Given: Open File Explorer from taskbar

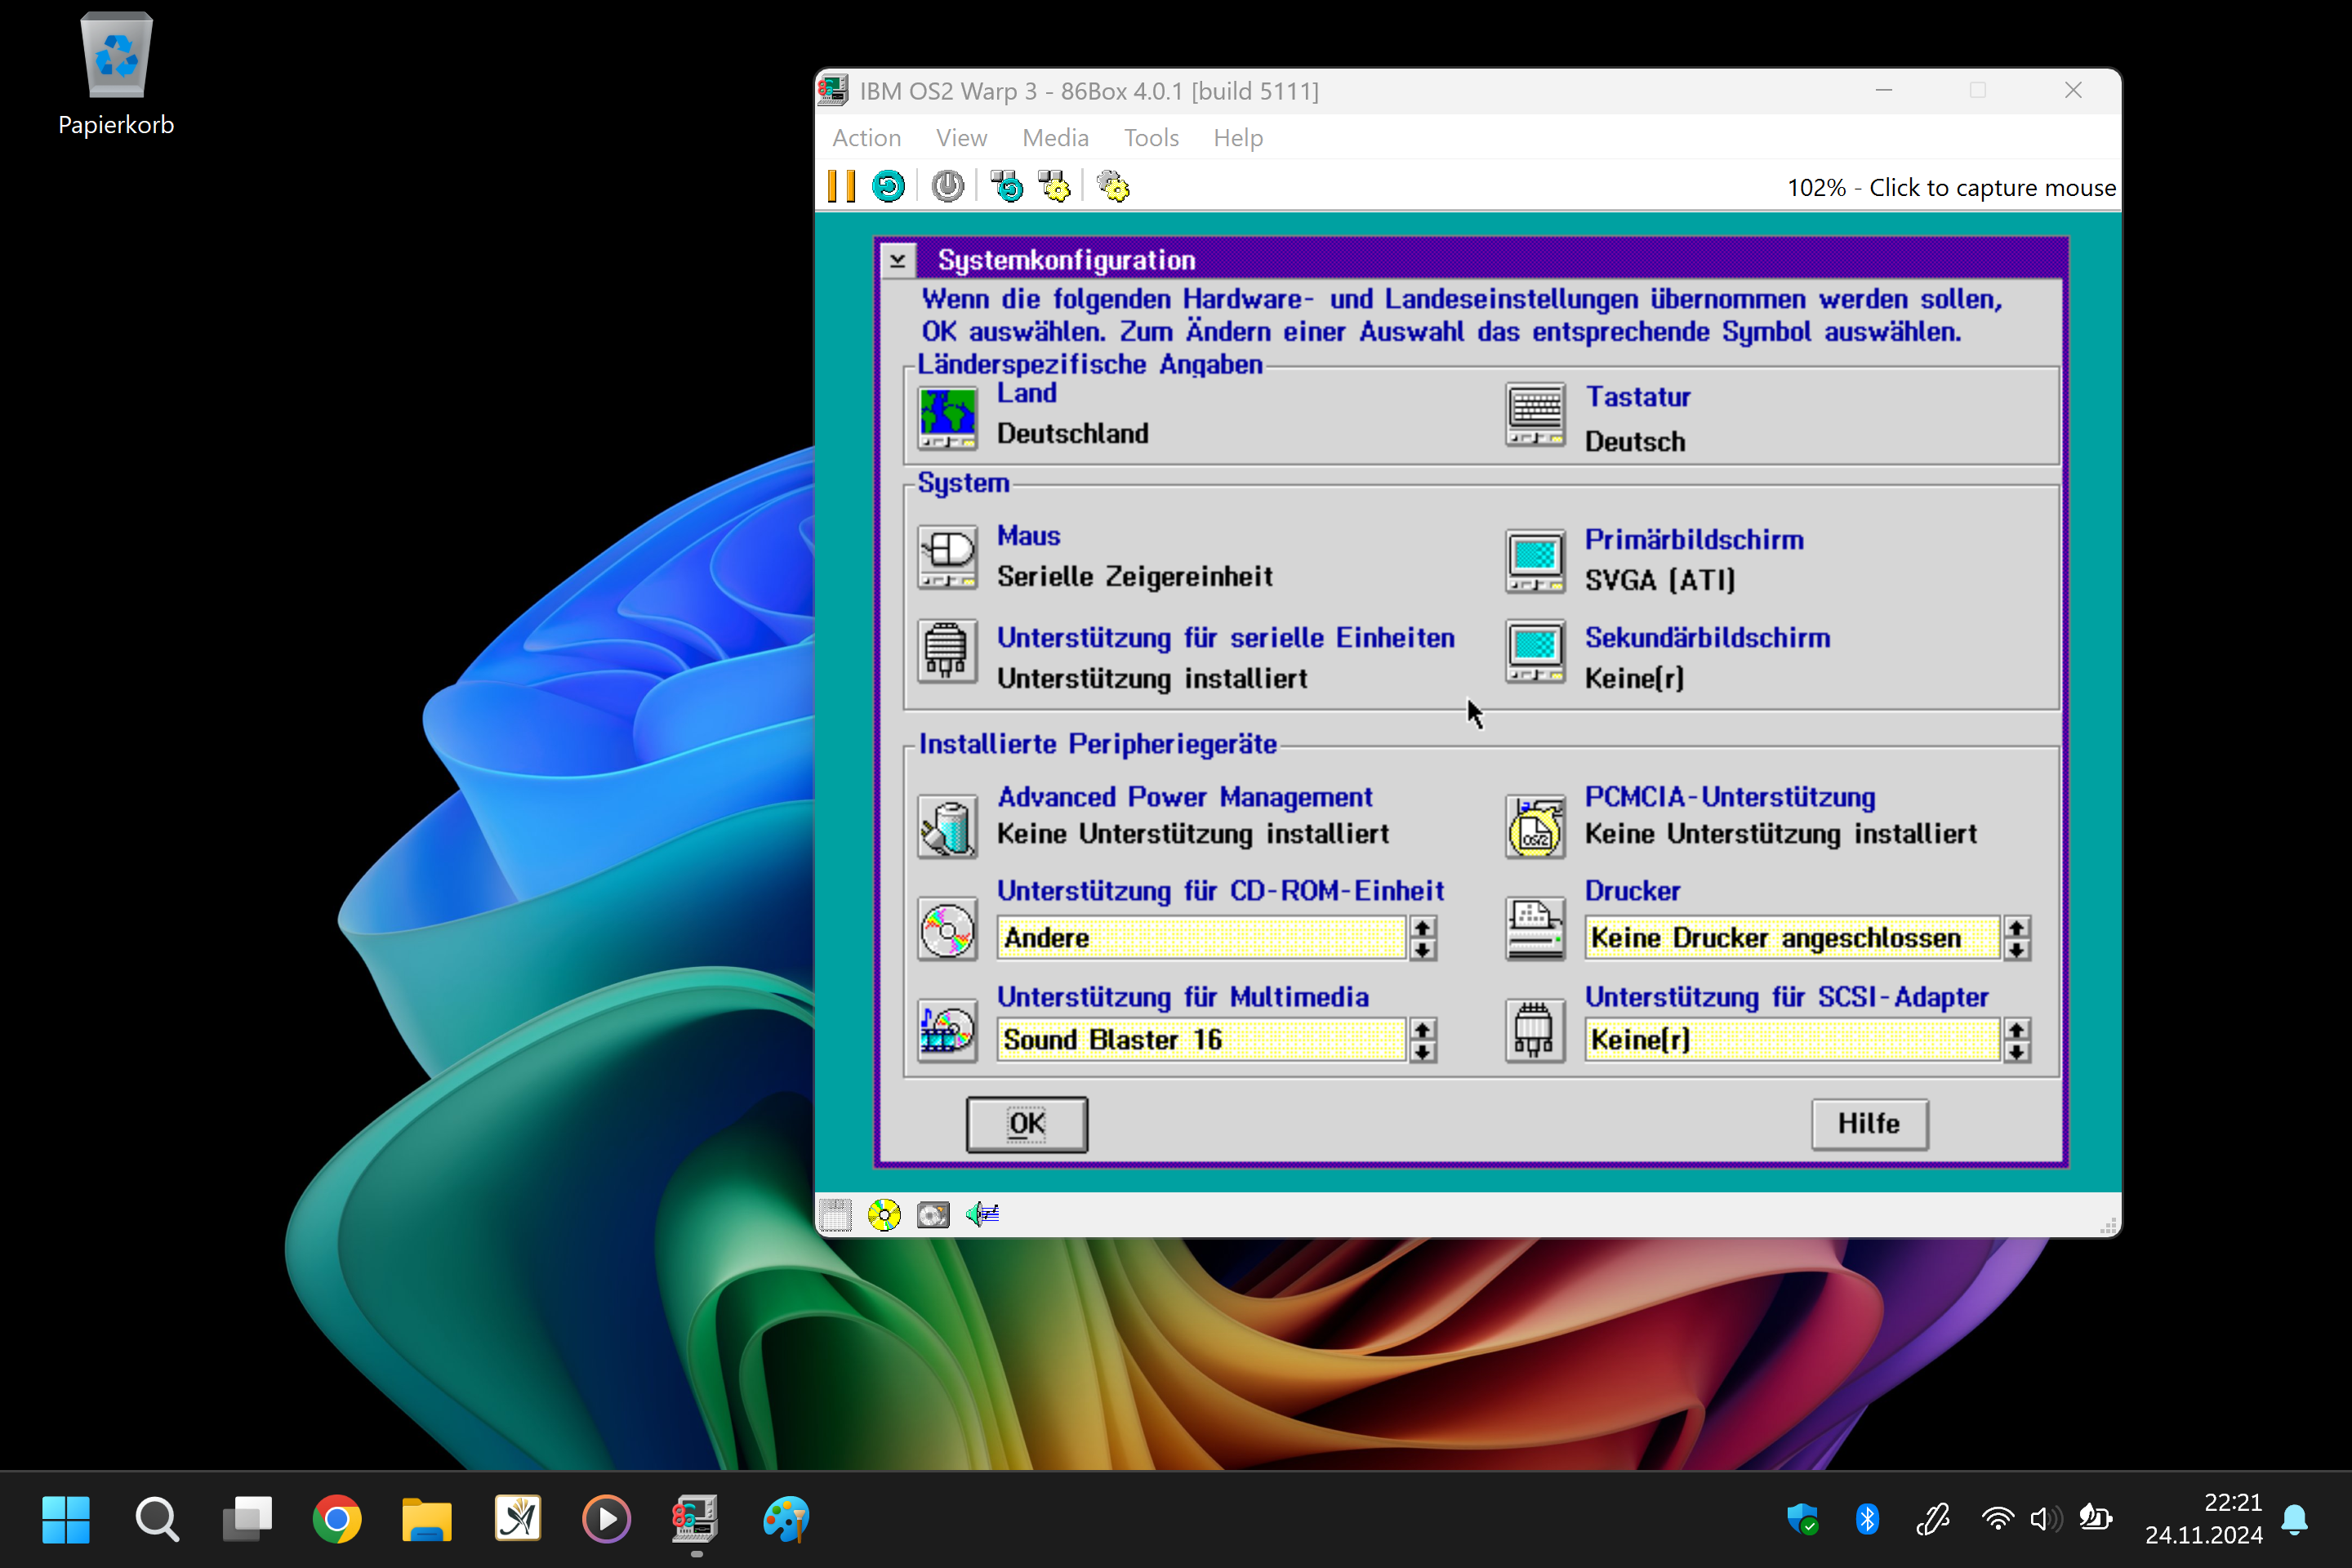Looking at the screenshot, I should pos(427,1520).
